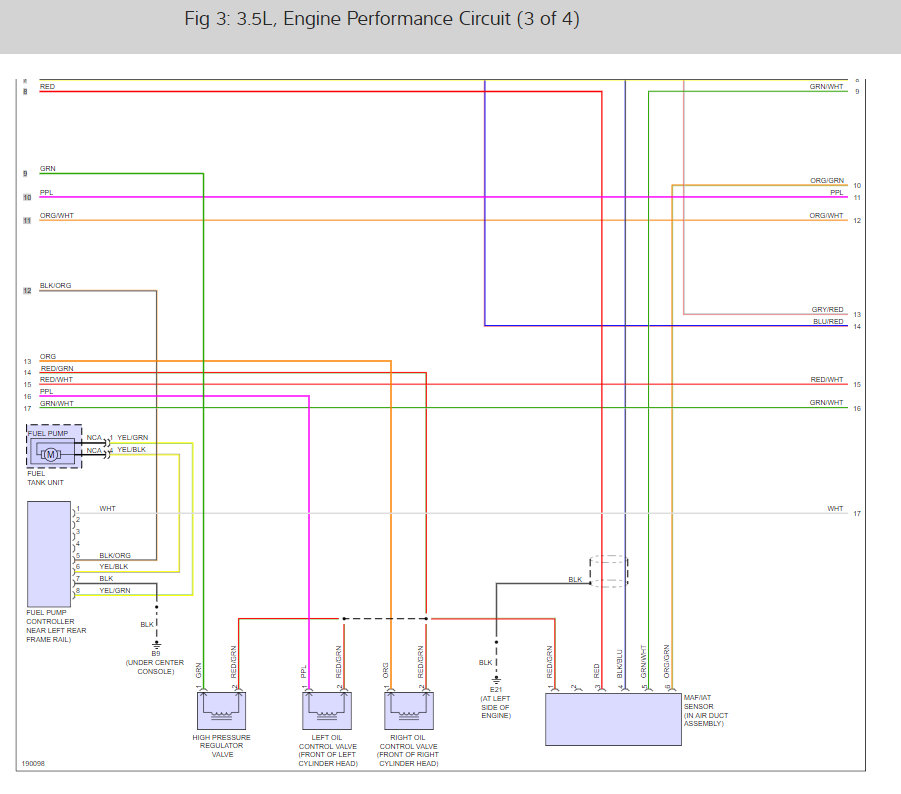Click the MAF/IAT sensor component box
The width and height of the screenshot is (901, 794).
coord(613,719)
